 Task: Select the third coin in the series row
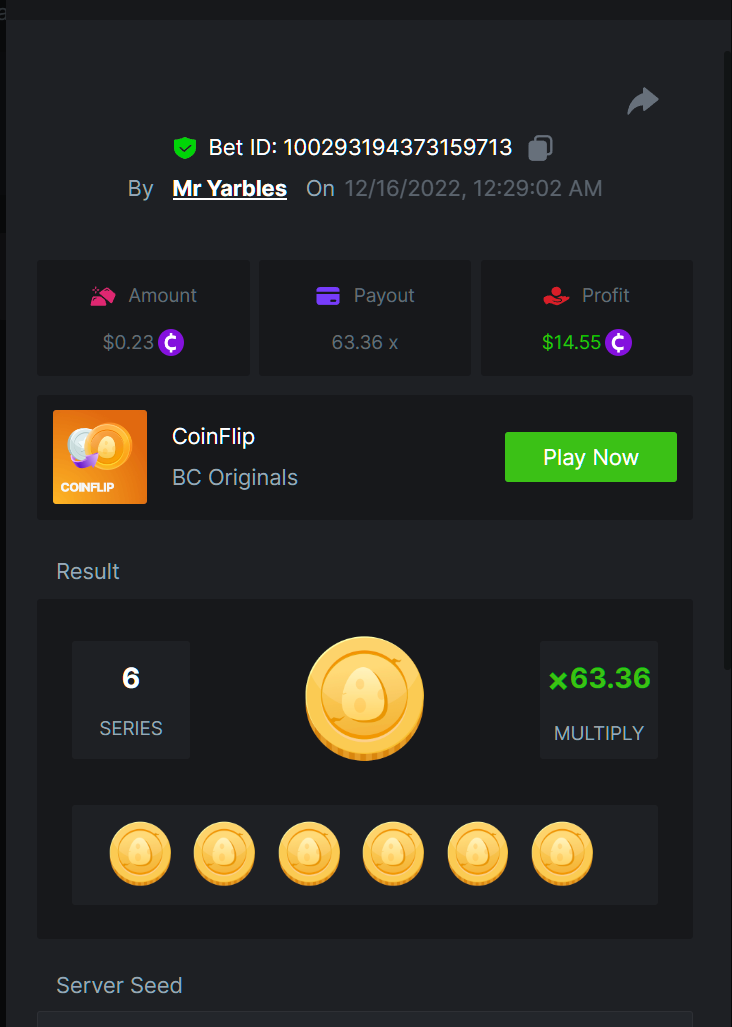coord(309,853)
